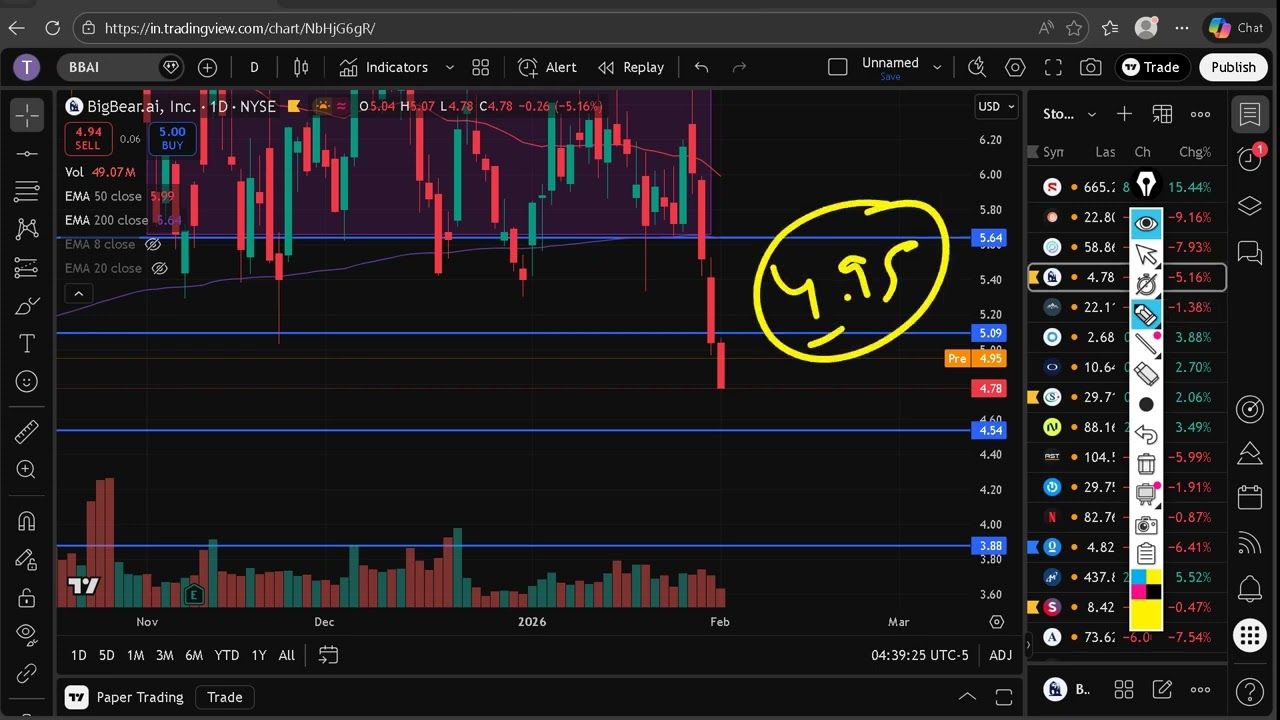Show the hidden EMA 8 indicator
The width and height of the screenshot is (1280, 720).
coord(153,244)
